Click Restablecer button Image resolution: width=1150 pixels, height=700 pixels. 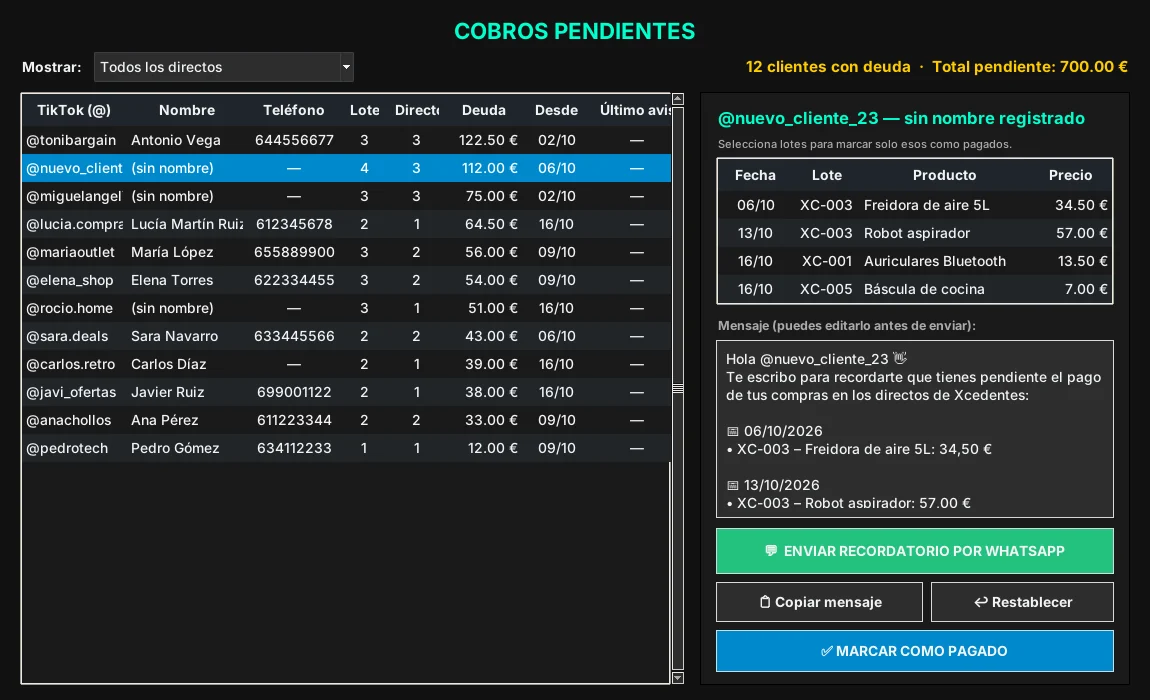(1022, 602)
